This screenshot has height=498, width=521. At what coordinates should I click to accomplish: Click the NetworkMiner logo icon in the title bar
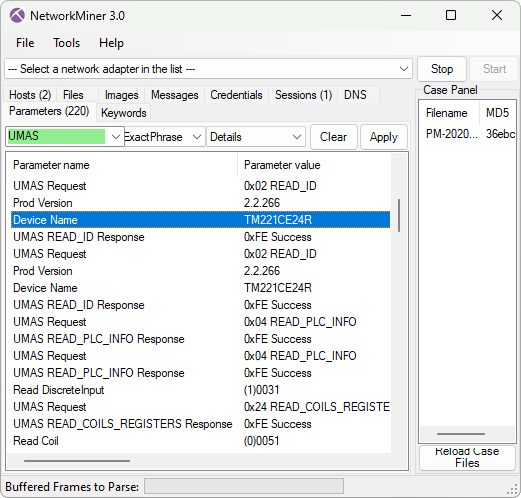(17, 15)
